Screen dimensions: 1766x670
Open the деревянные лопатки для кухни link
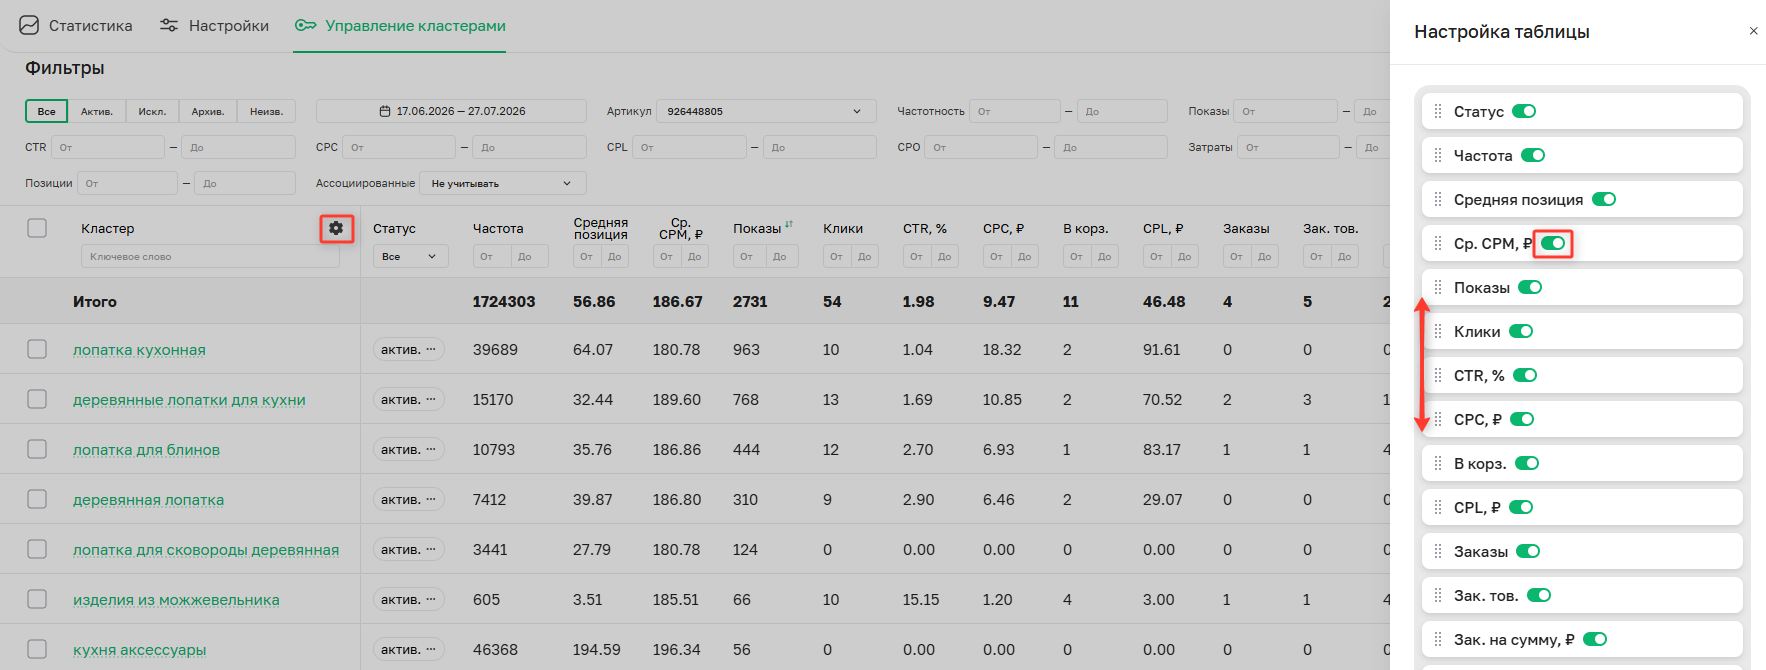189,399
